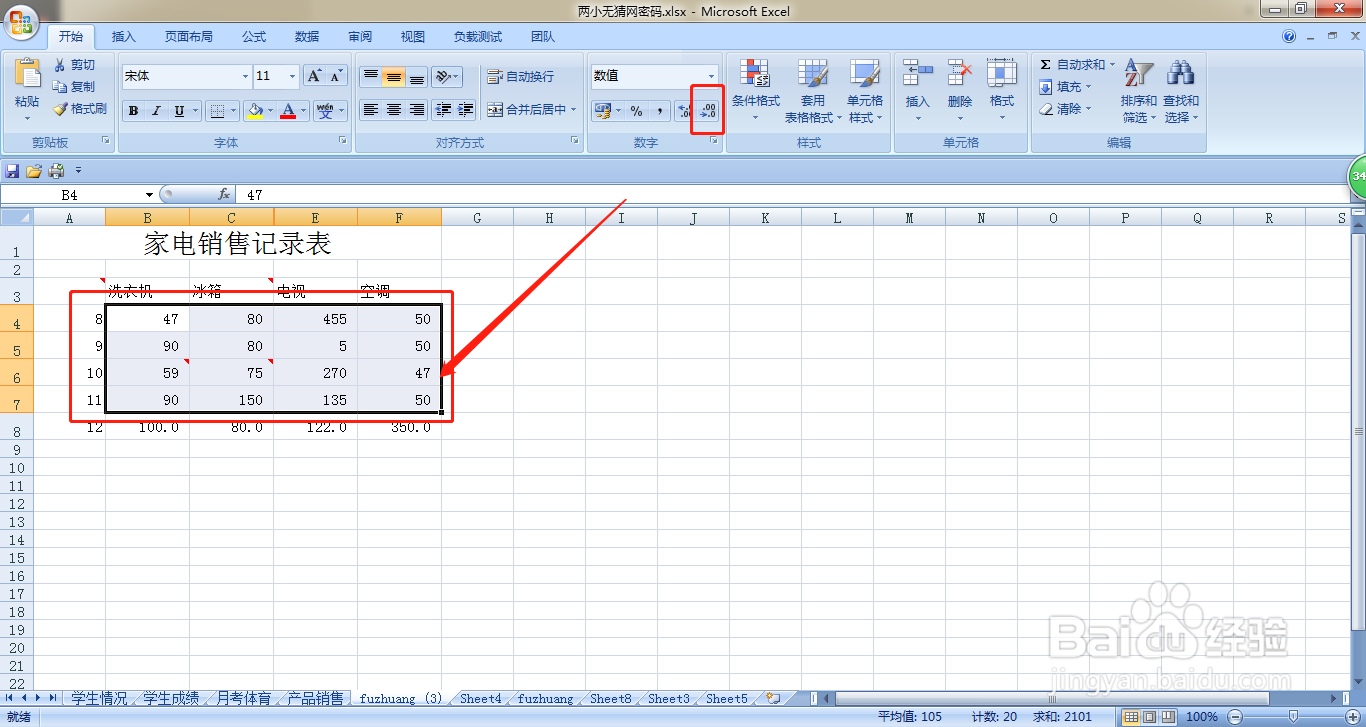Toggle top vertical alignment
Screen dimensions: 1366x727
370,76
